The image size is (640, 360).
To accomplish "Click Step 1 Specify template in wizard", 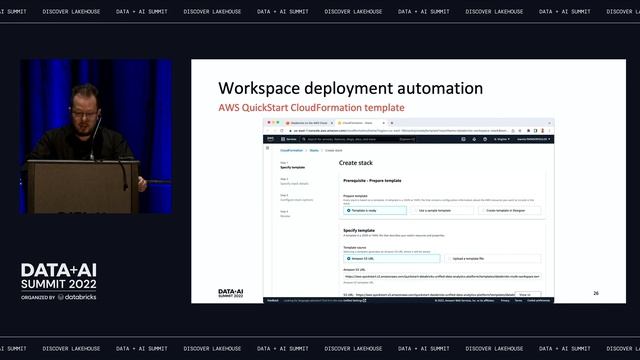I will (x=292, y=165).
